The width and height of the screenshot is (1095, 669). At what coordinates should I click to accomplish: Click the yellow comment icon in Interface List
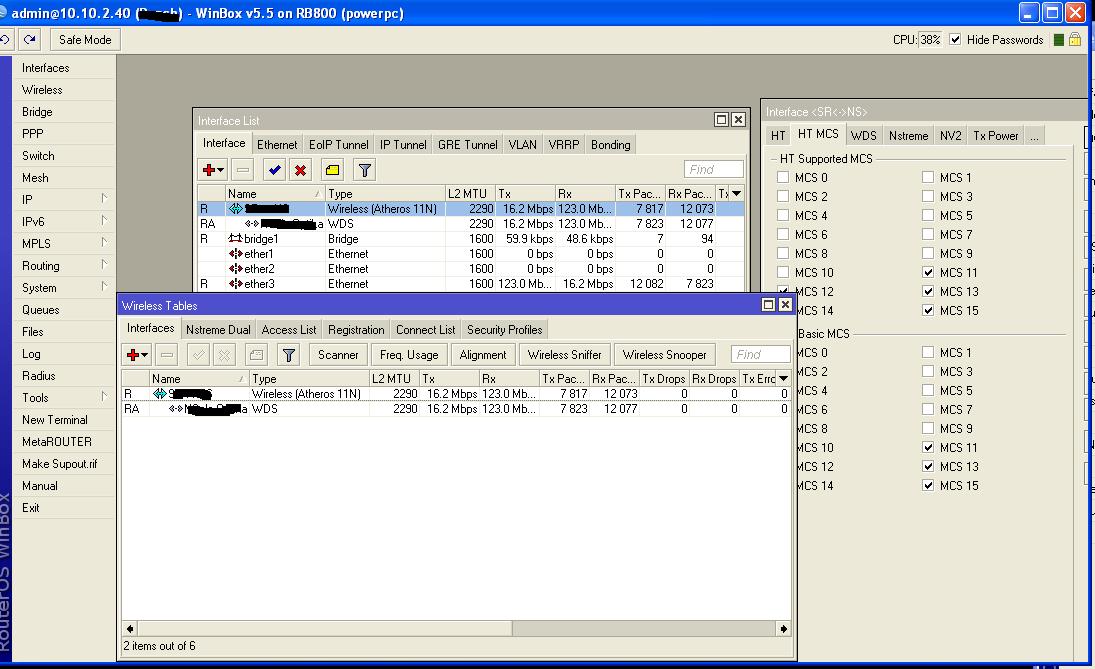pyautogui.click(x=333, y=170)
